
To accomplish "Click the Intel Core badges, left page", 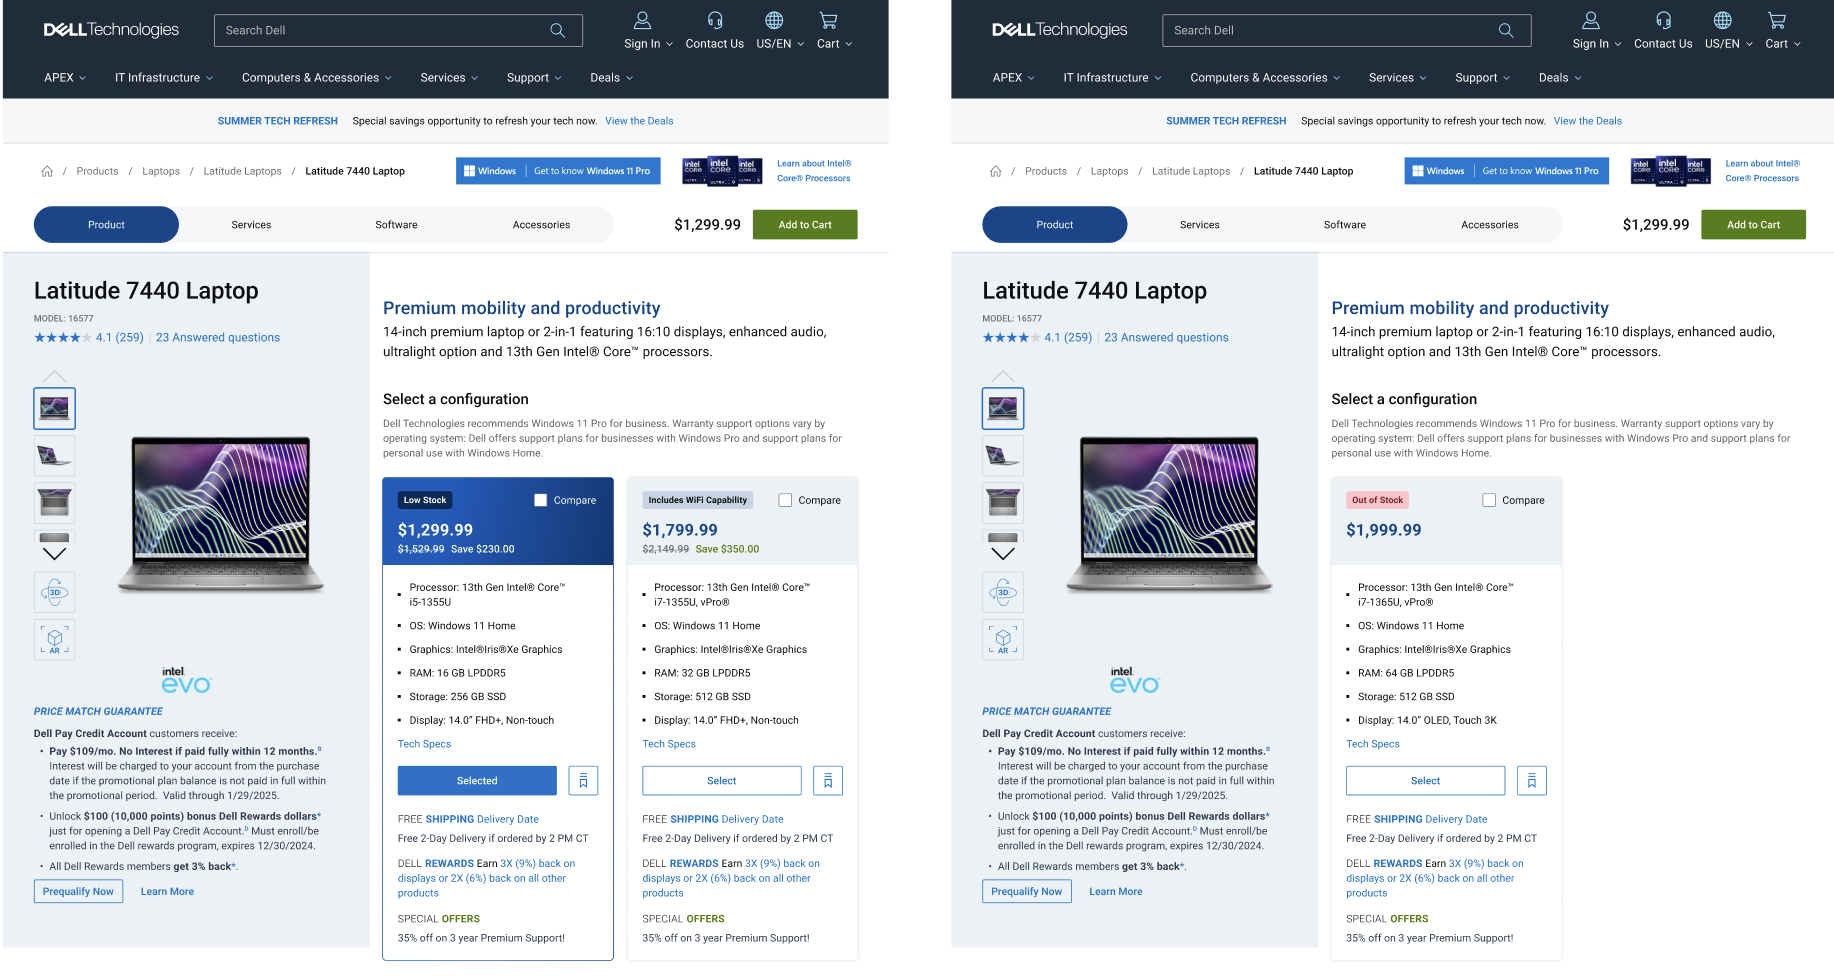I will click(723, 171).
